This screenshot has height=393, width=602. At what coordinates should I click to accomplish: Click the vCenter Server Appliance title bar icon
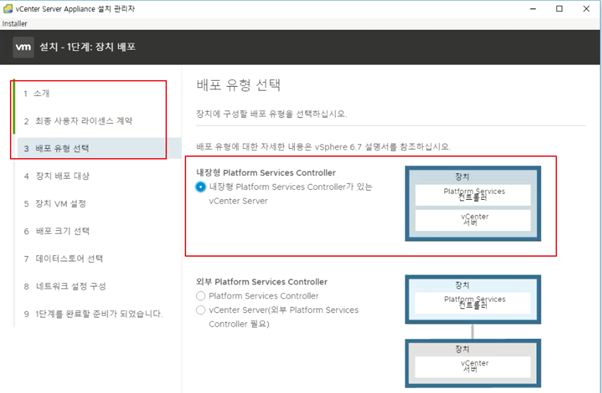coord(8,8)
